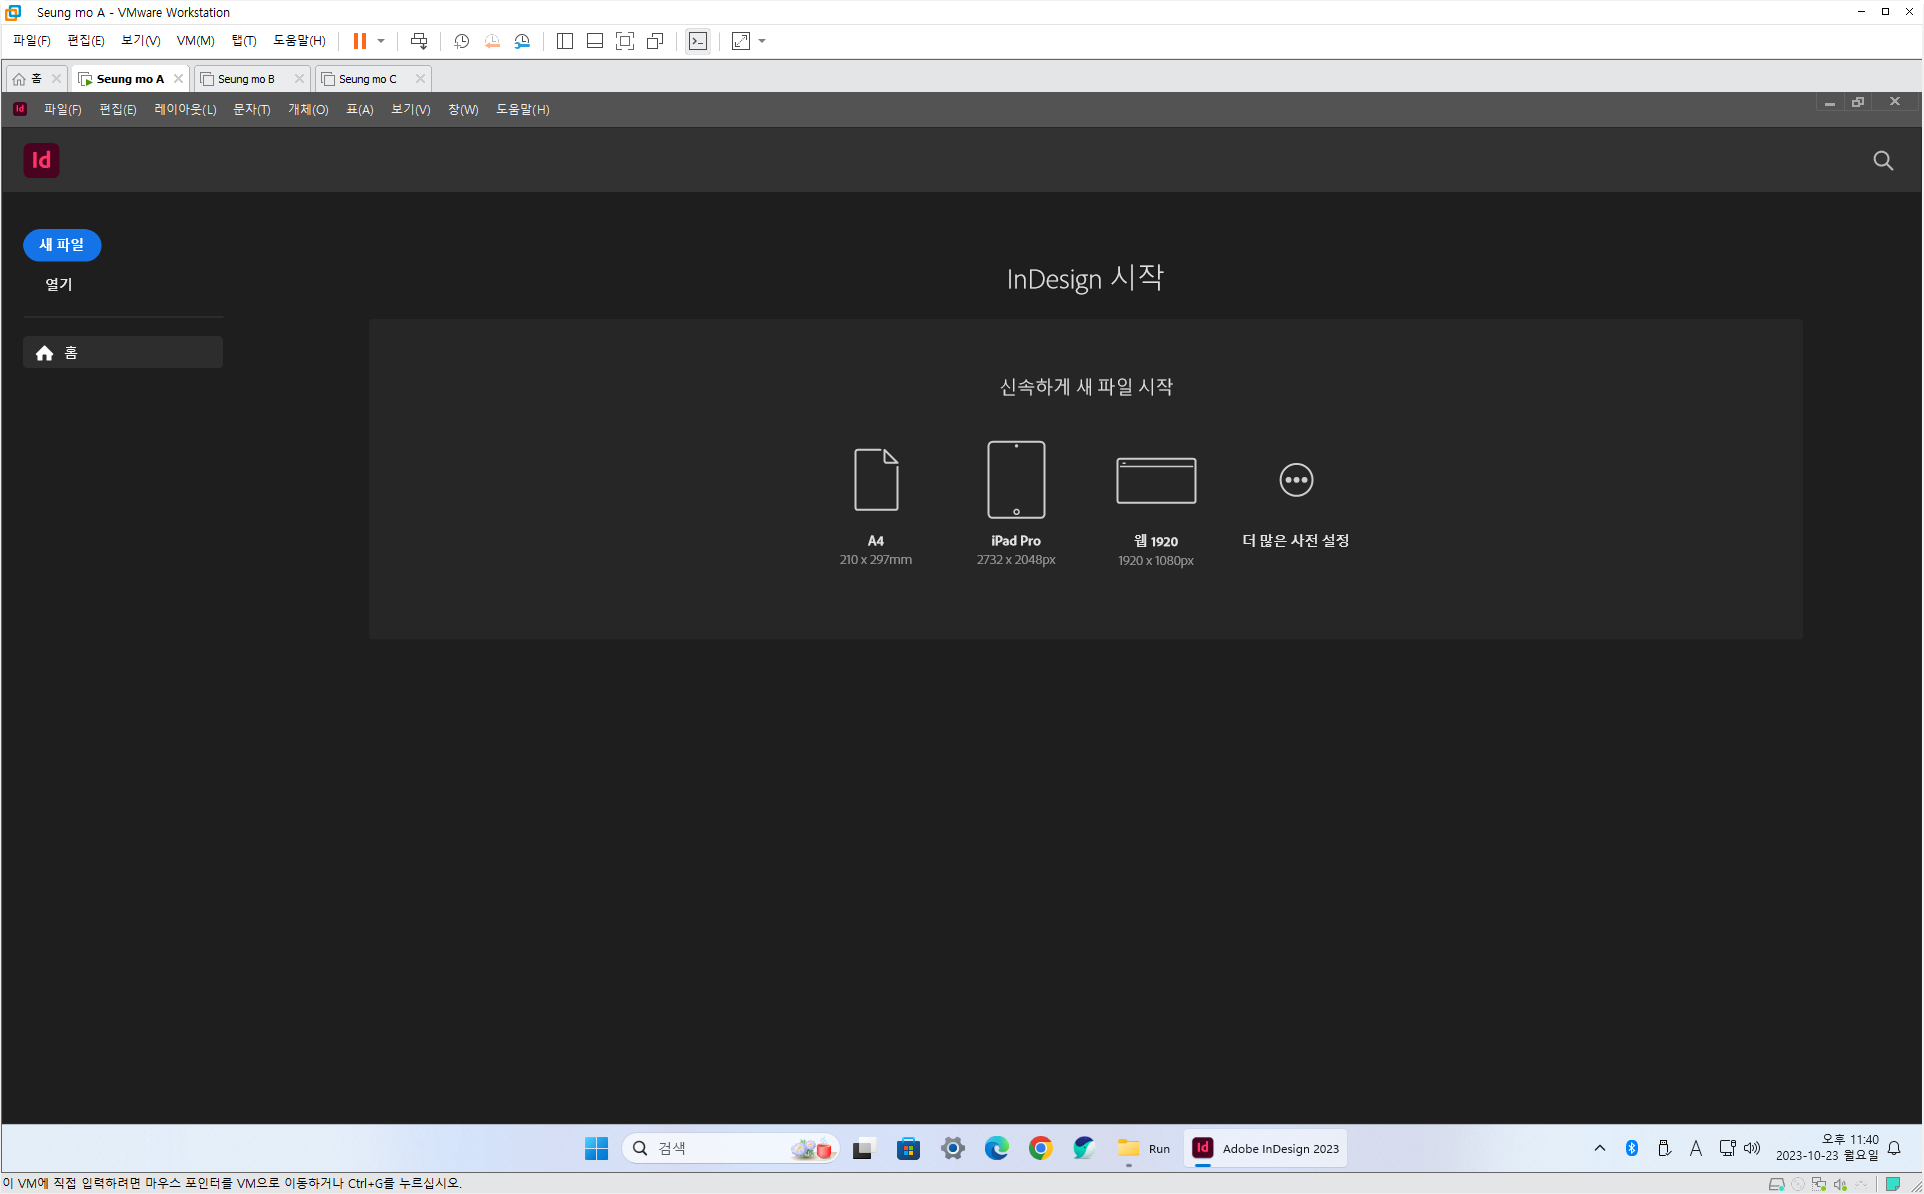The image size is (1924, 1194).
Task: Enter VMware full screen mode icon
Action: click(x=625, y=41)
